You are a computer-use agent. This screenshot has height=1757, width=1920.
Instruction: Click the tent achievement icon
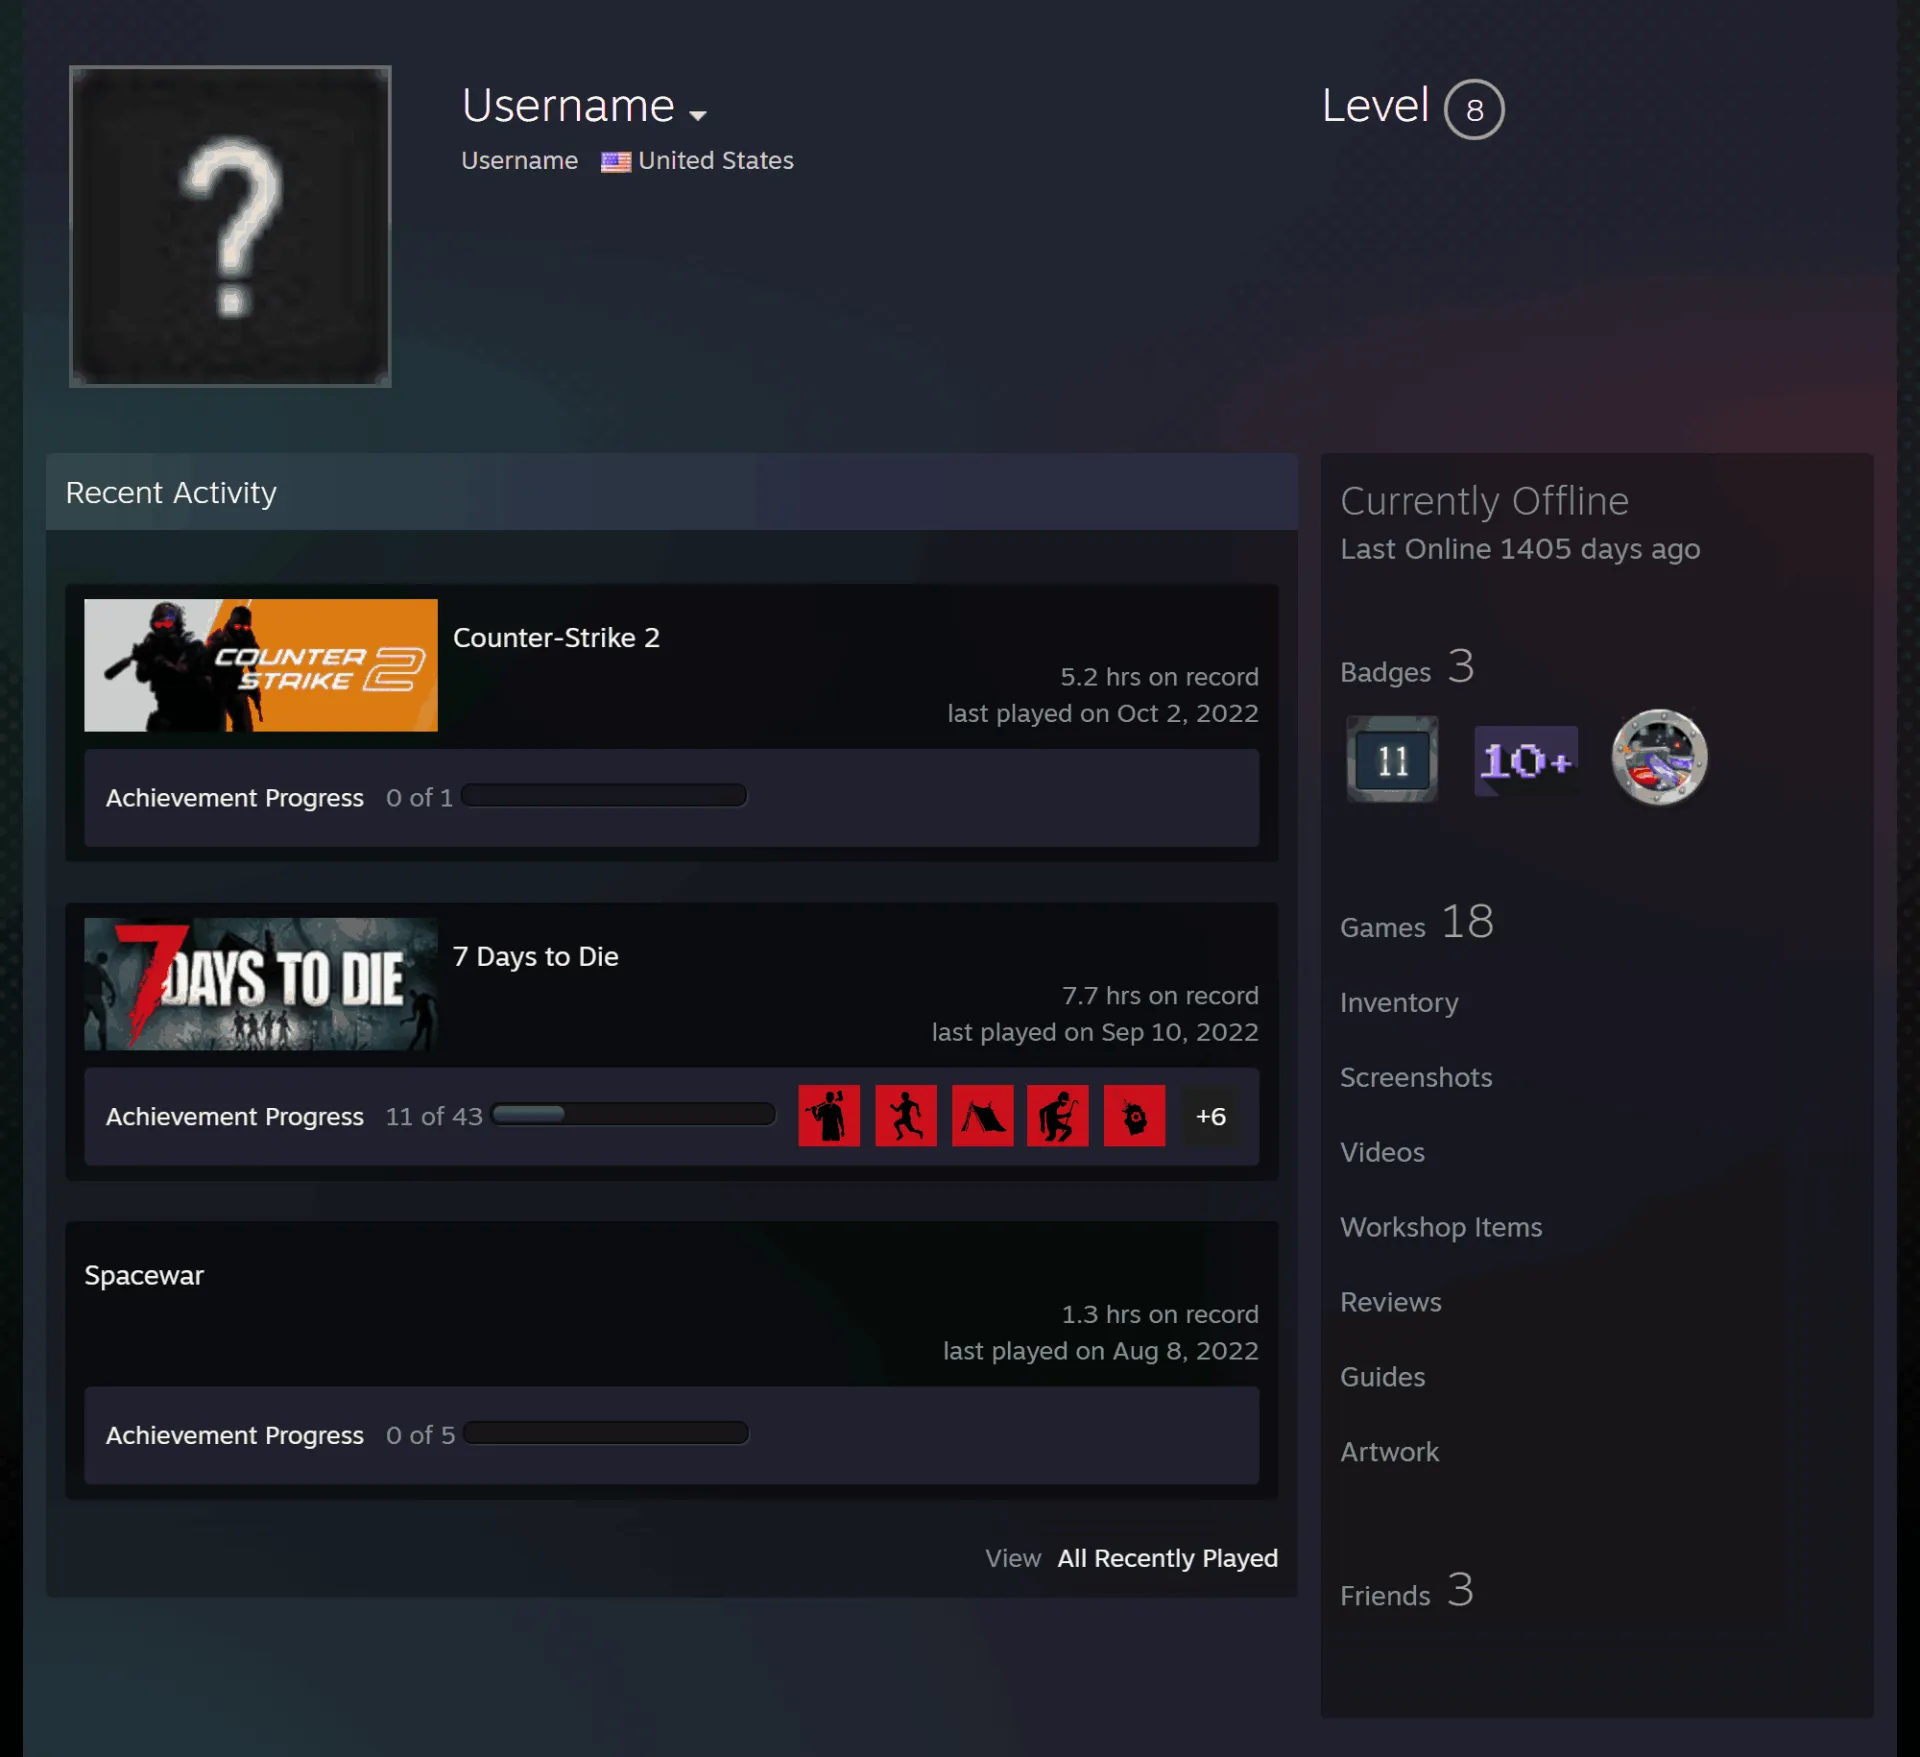point(983,1116)
